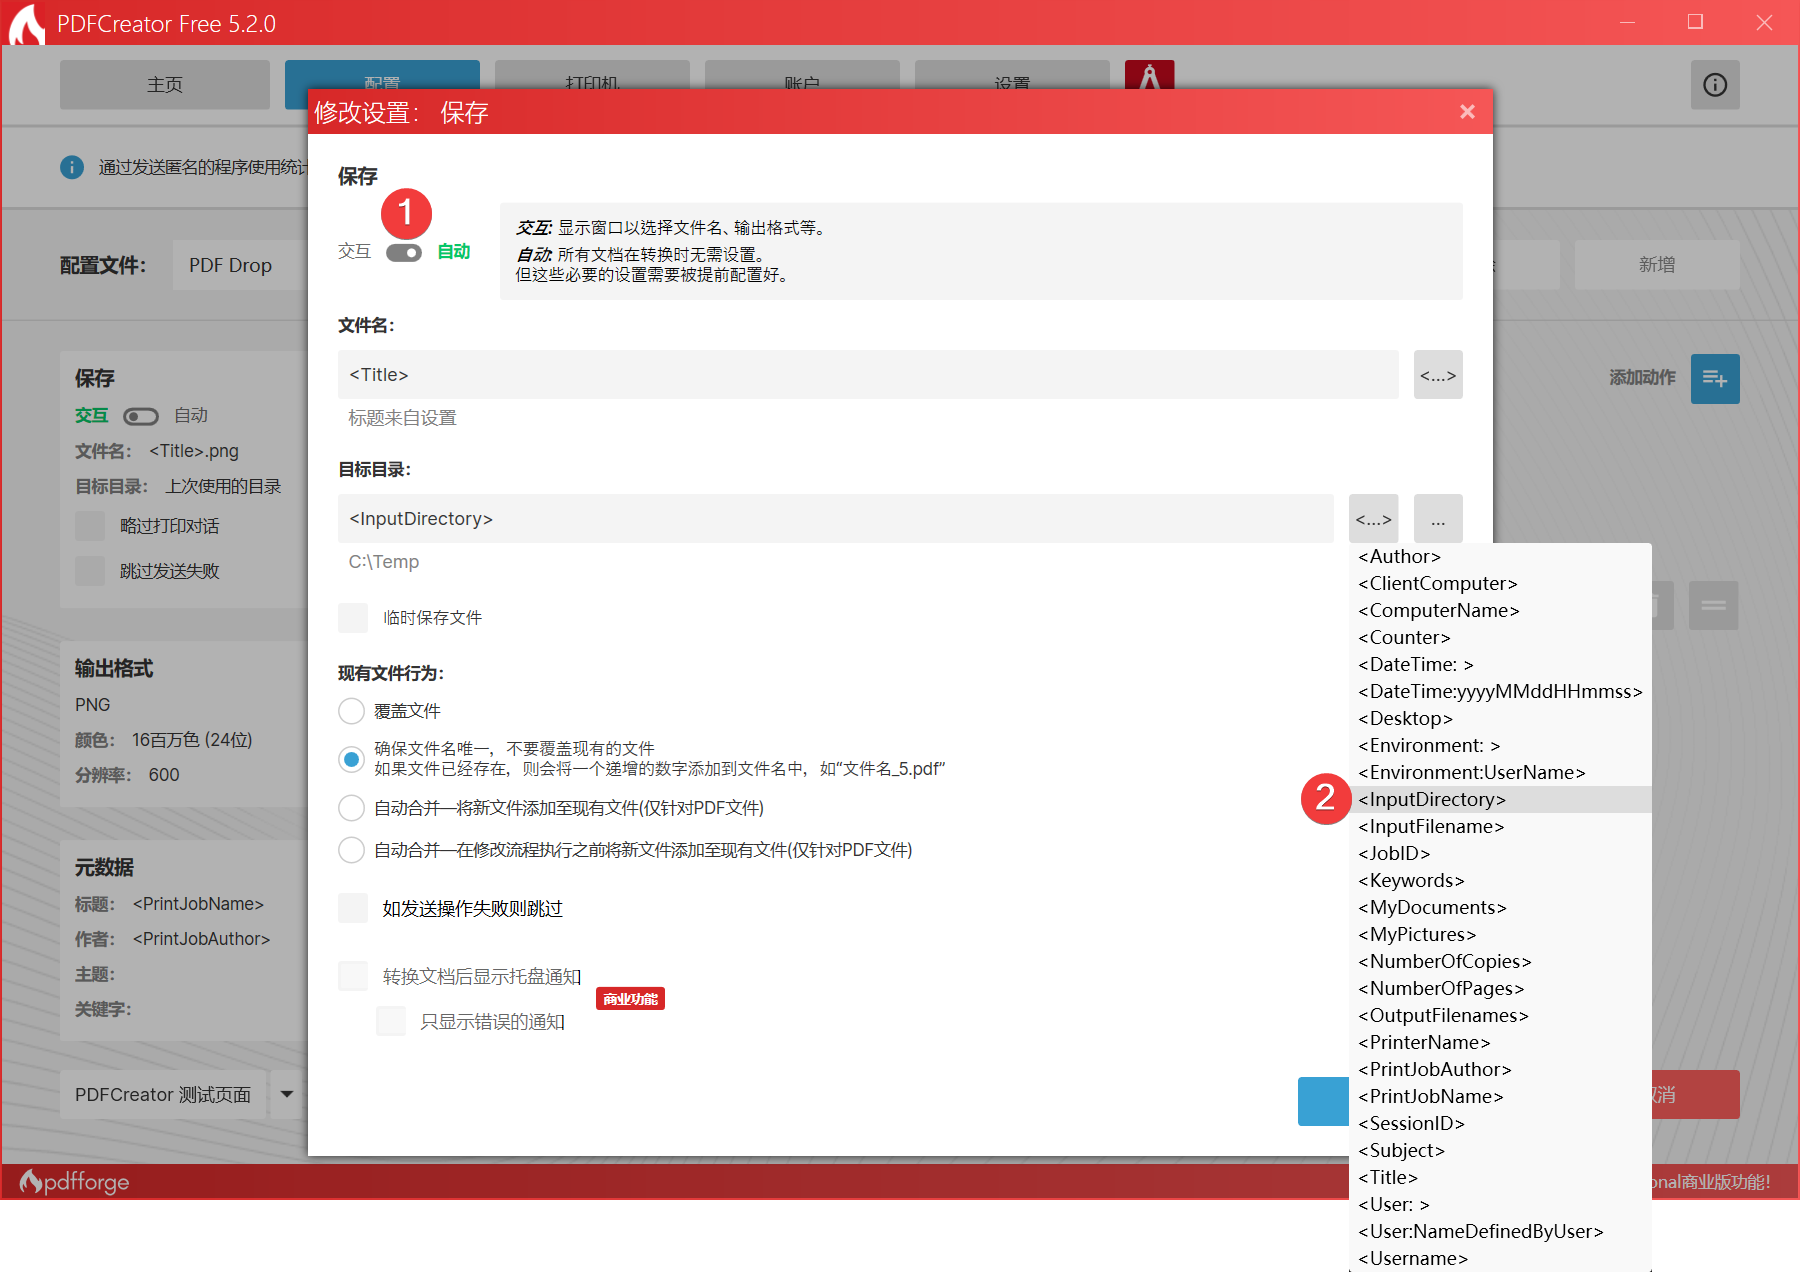
Task: Click the red Architect icon button
Action: (1149, 76)
